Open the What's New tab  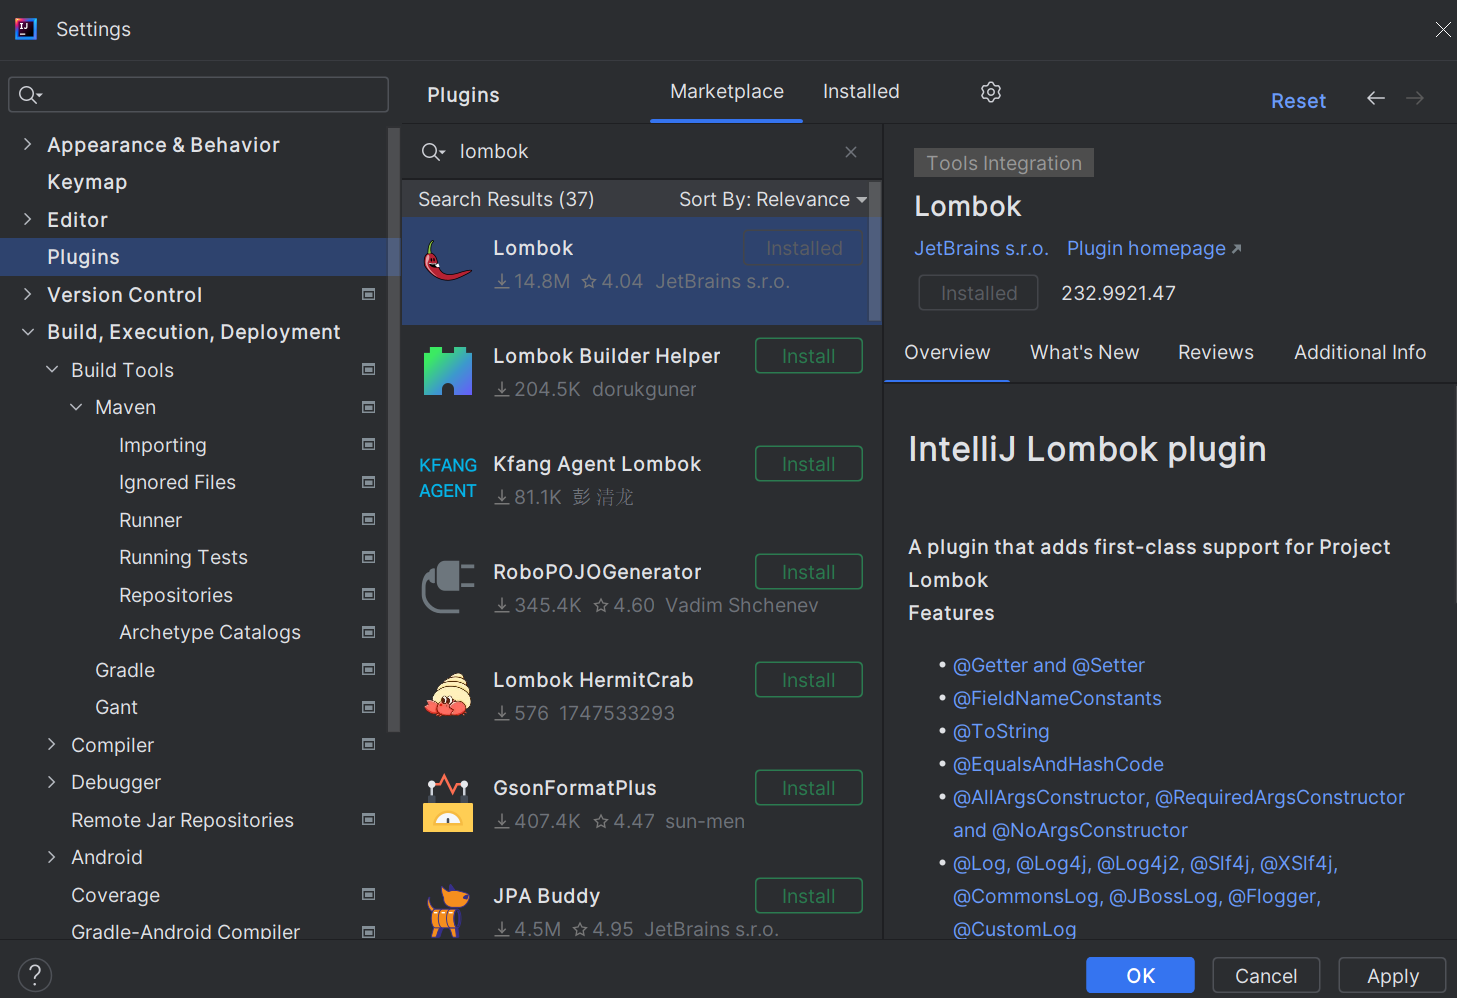click(1085, 352)
